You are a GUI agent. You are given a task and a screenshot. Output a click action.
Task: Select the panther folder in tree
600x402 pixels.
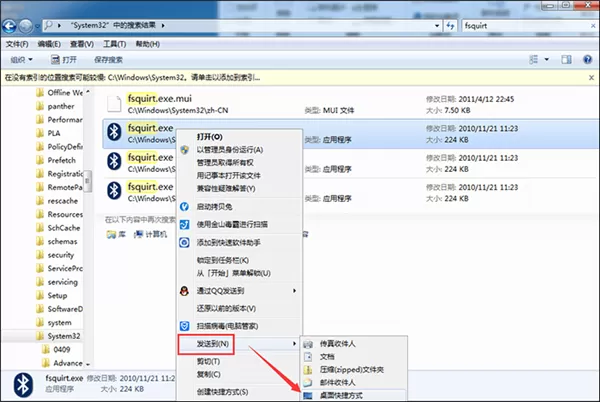56,106
